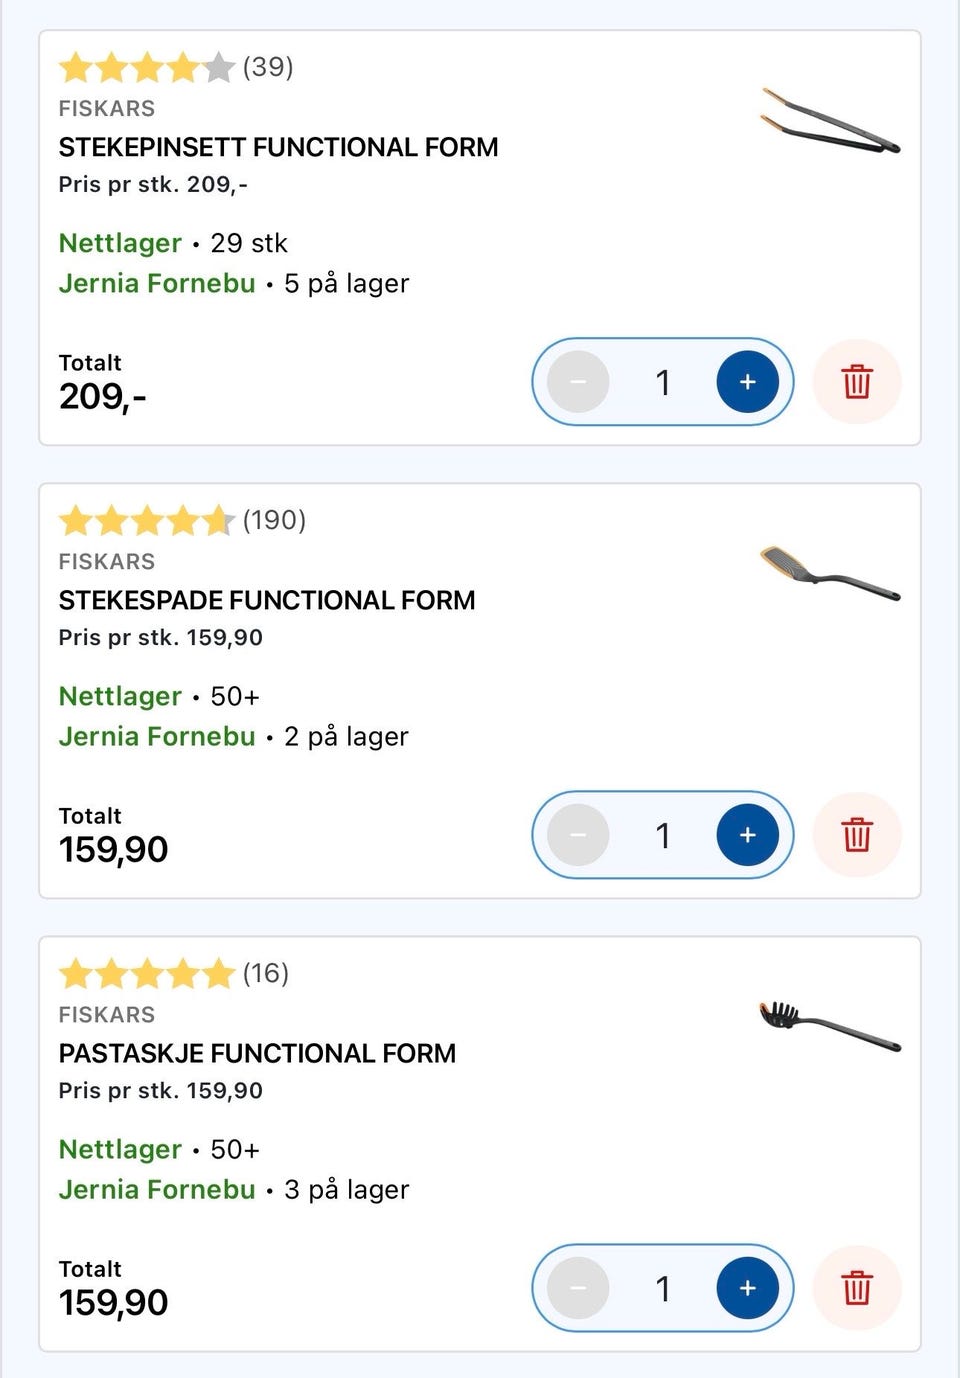Viewport: 960px width, 1378px height.
Task: Decrease Stekepinsett quantity with minus button
Action: click(x=578, y=382)
